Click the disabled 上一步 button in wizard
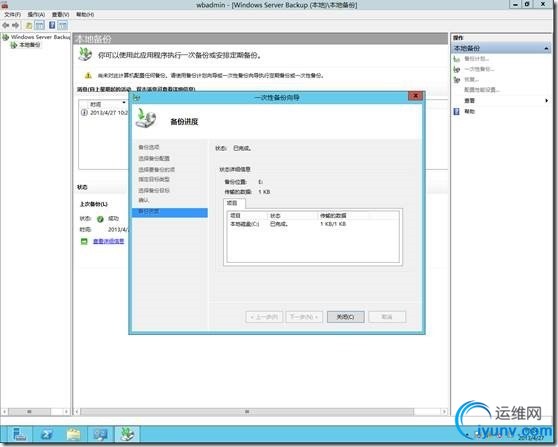This screenshot has height=447, width=558. click(x=264, y=317)
